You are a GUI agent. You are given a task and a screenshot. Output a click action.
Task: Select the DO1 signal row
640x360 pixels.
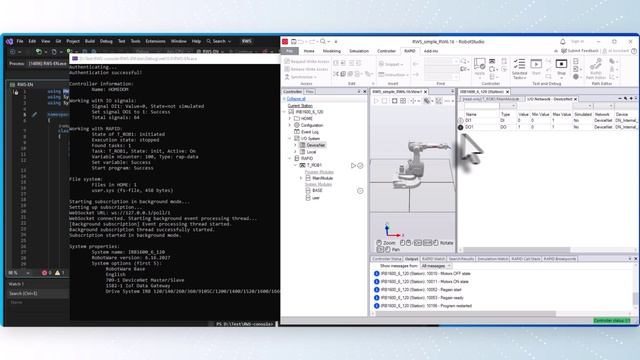tap(549, 127)
